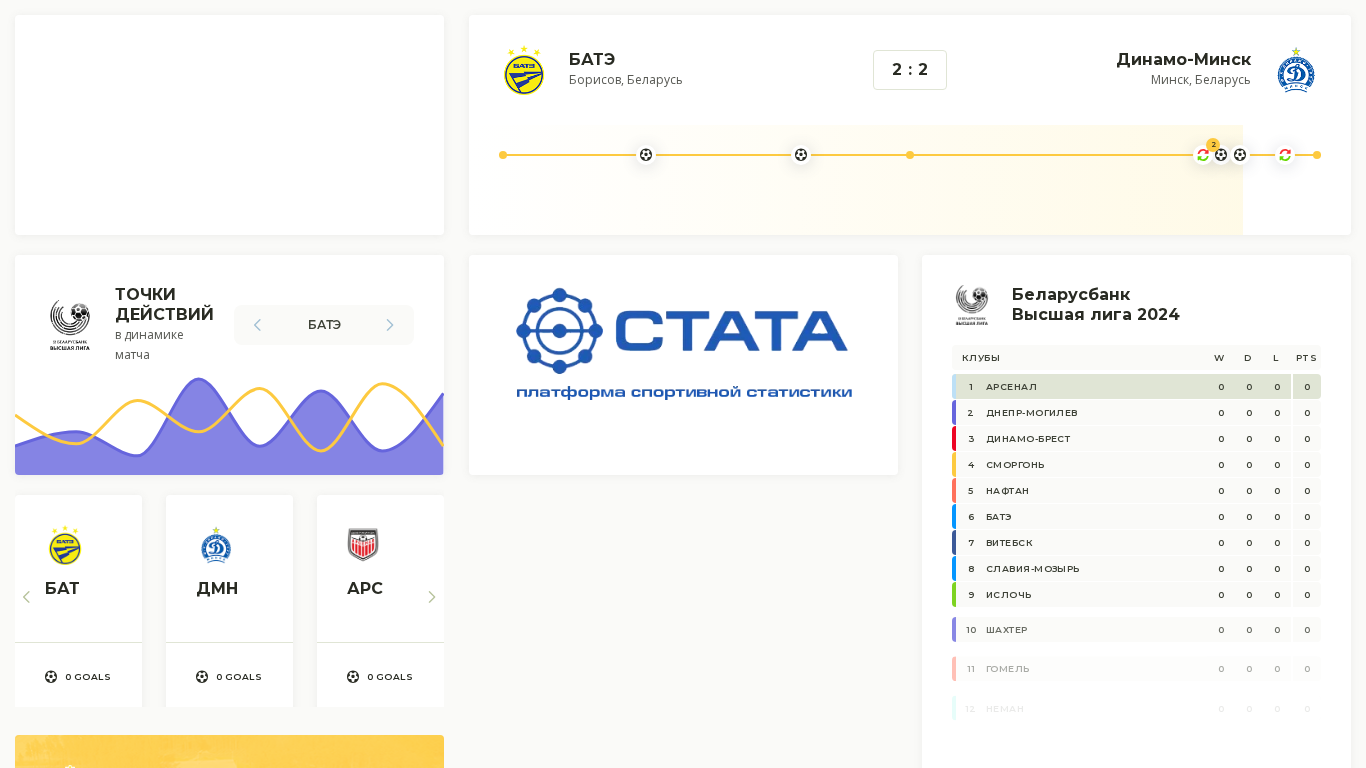The height and width of the screenshot is (768, 1366).
Task: Open the АРС team card name
Action: [365, 588]
